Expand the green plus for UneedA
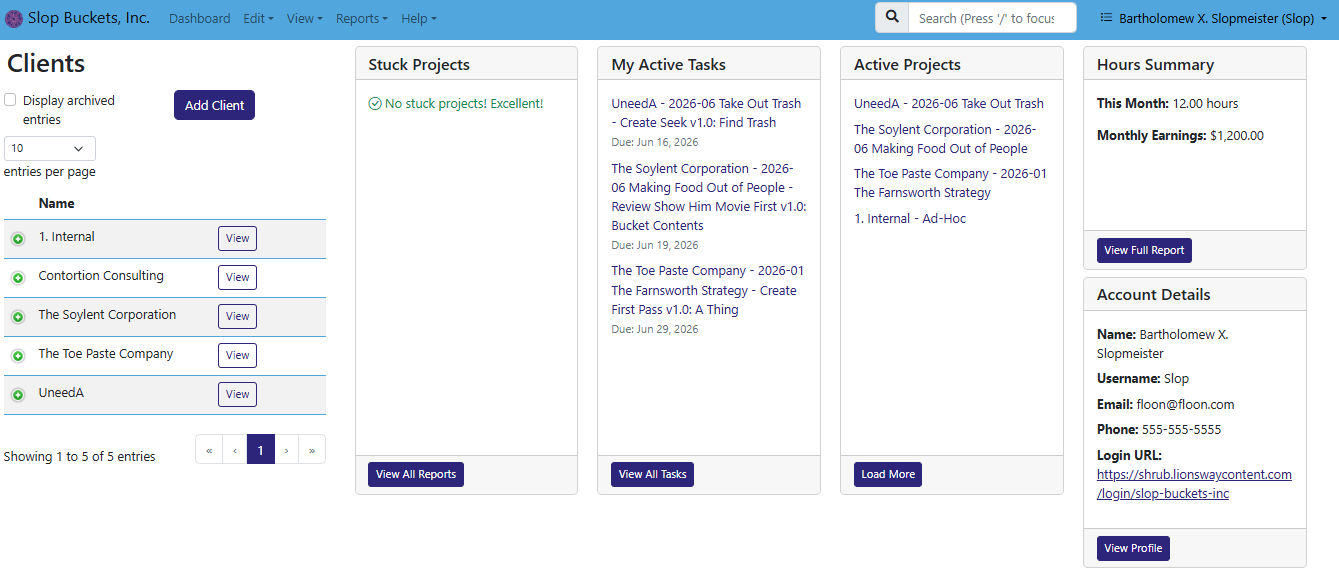Screen dimensions: 1339x571 click(17, 395)
